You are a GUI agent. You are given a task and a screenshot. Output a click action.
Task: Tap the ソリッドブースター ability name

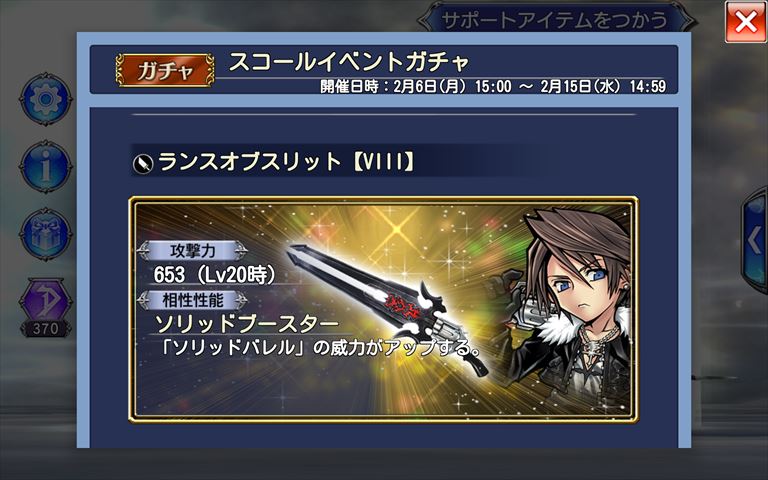point(247,324)
